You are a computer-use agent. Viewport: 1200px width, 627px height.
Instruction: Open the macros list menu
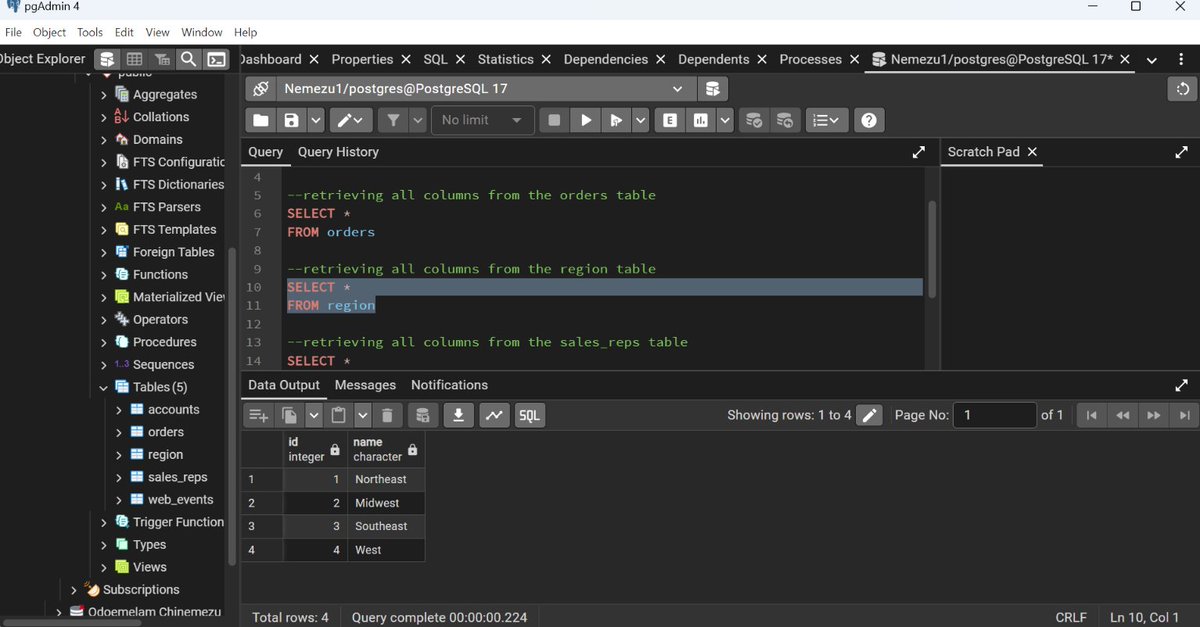[826, 120]
